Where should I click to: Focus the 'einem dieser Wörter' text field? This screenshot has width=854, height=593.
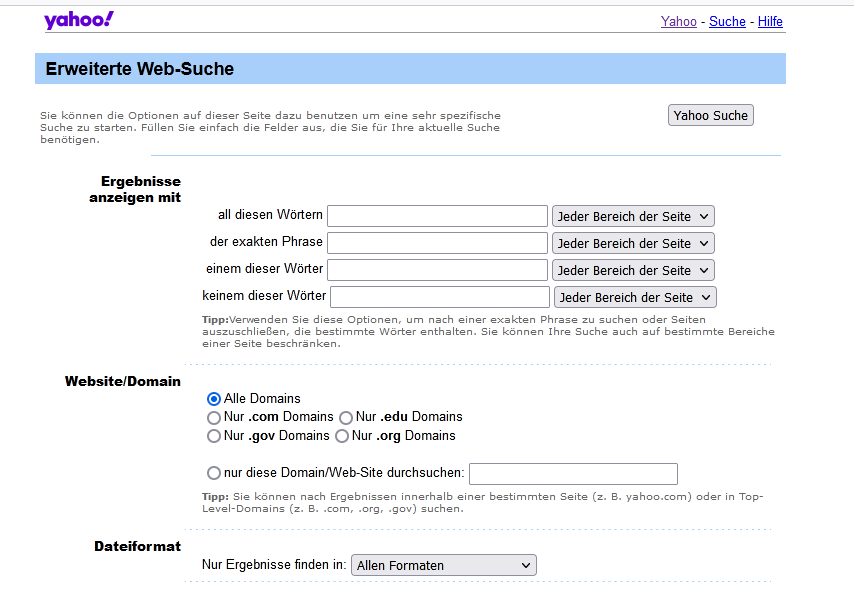(x=437, y=270)
